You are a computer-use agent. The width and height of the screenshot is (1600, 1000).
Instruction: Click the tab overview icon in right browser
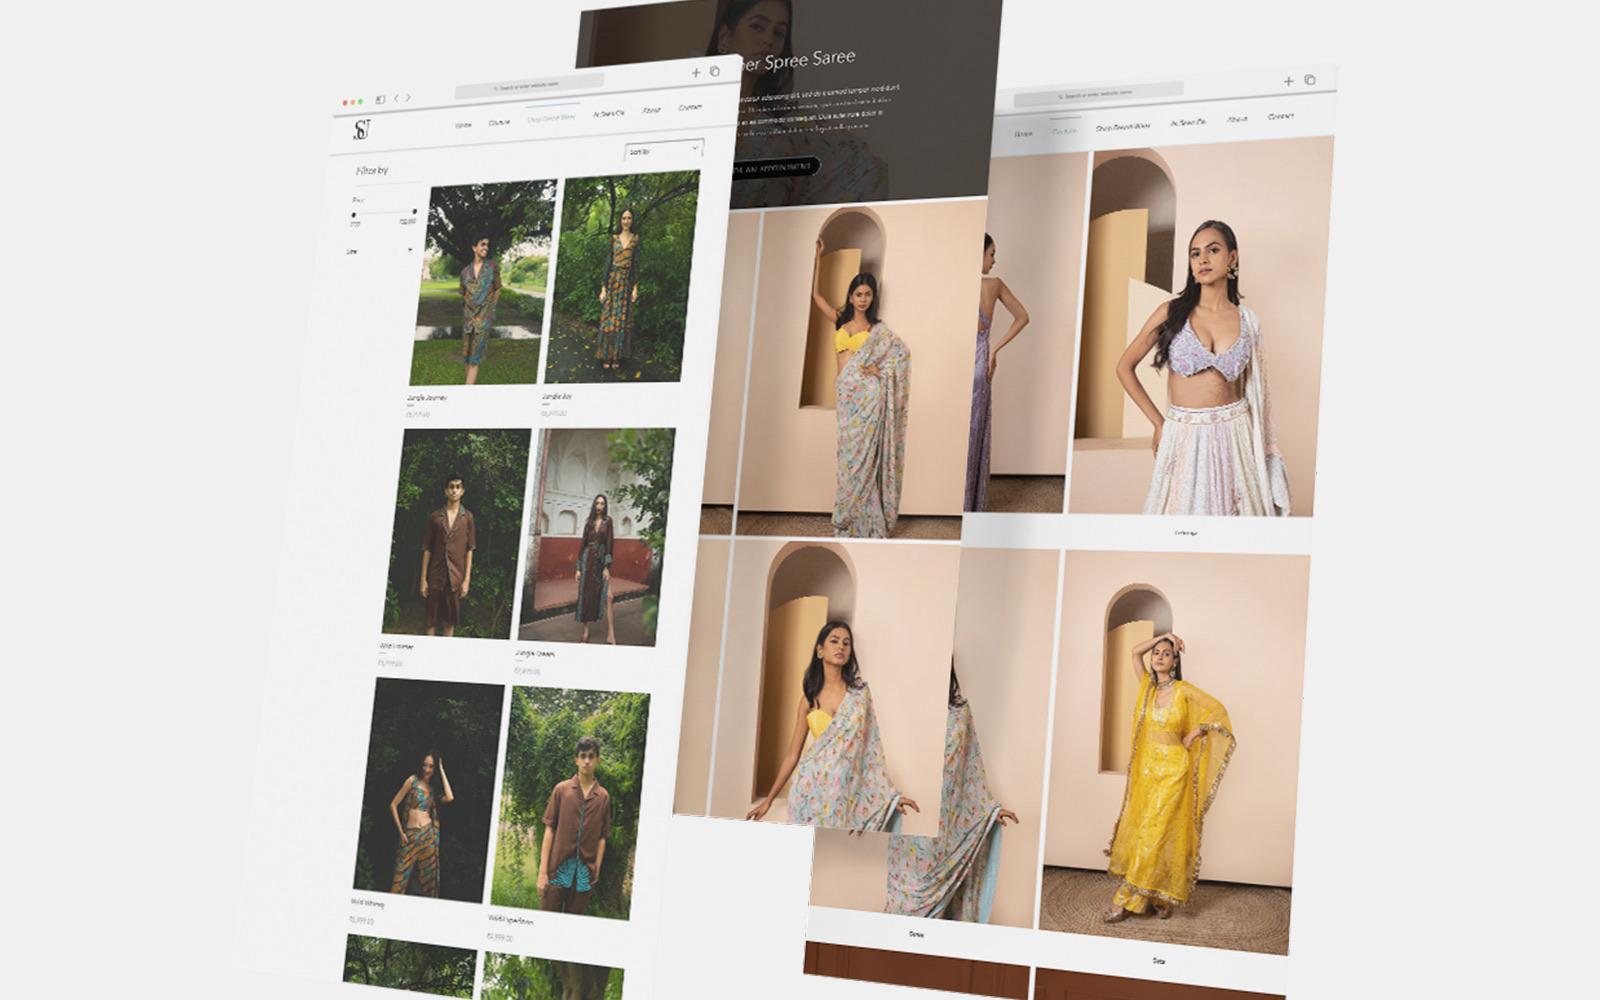point(1309,80)
